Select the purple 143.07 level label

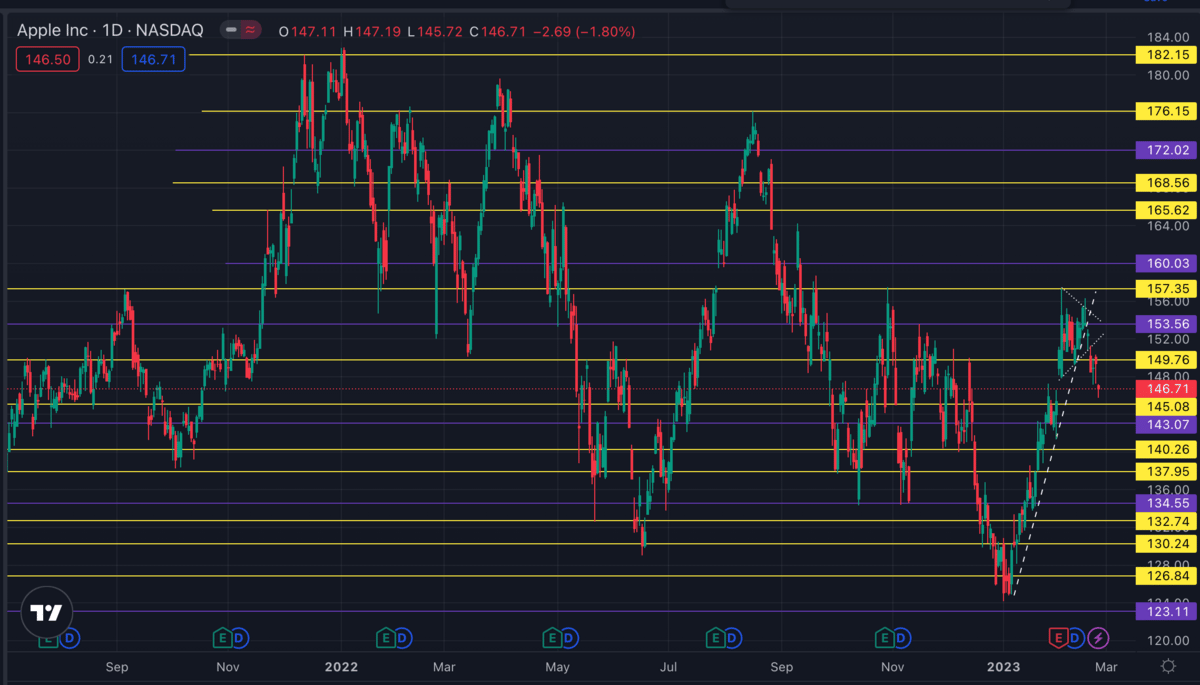point(1167,423)
